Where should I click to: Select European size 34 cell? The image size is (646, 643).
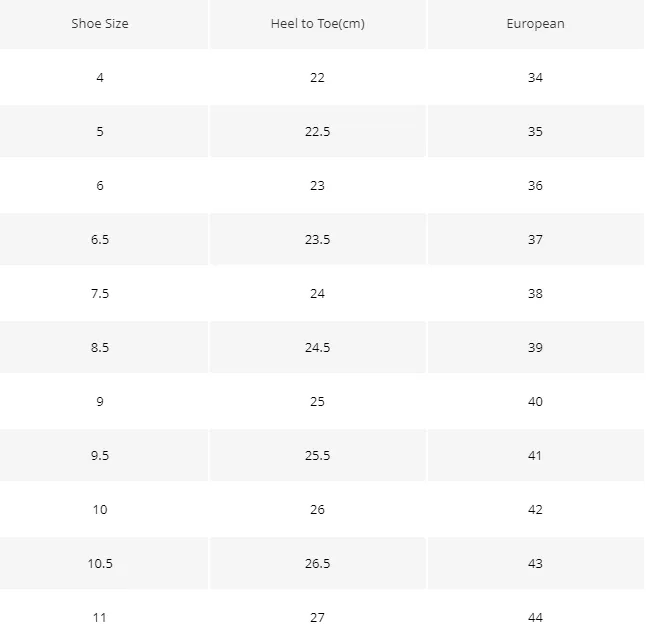coord(536,77)
